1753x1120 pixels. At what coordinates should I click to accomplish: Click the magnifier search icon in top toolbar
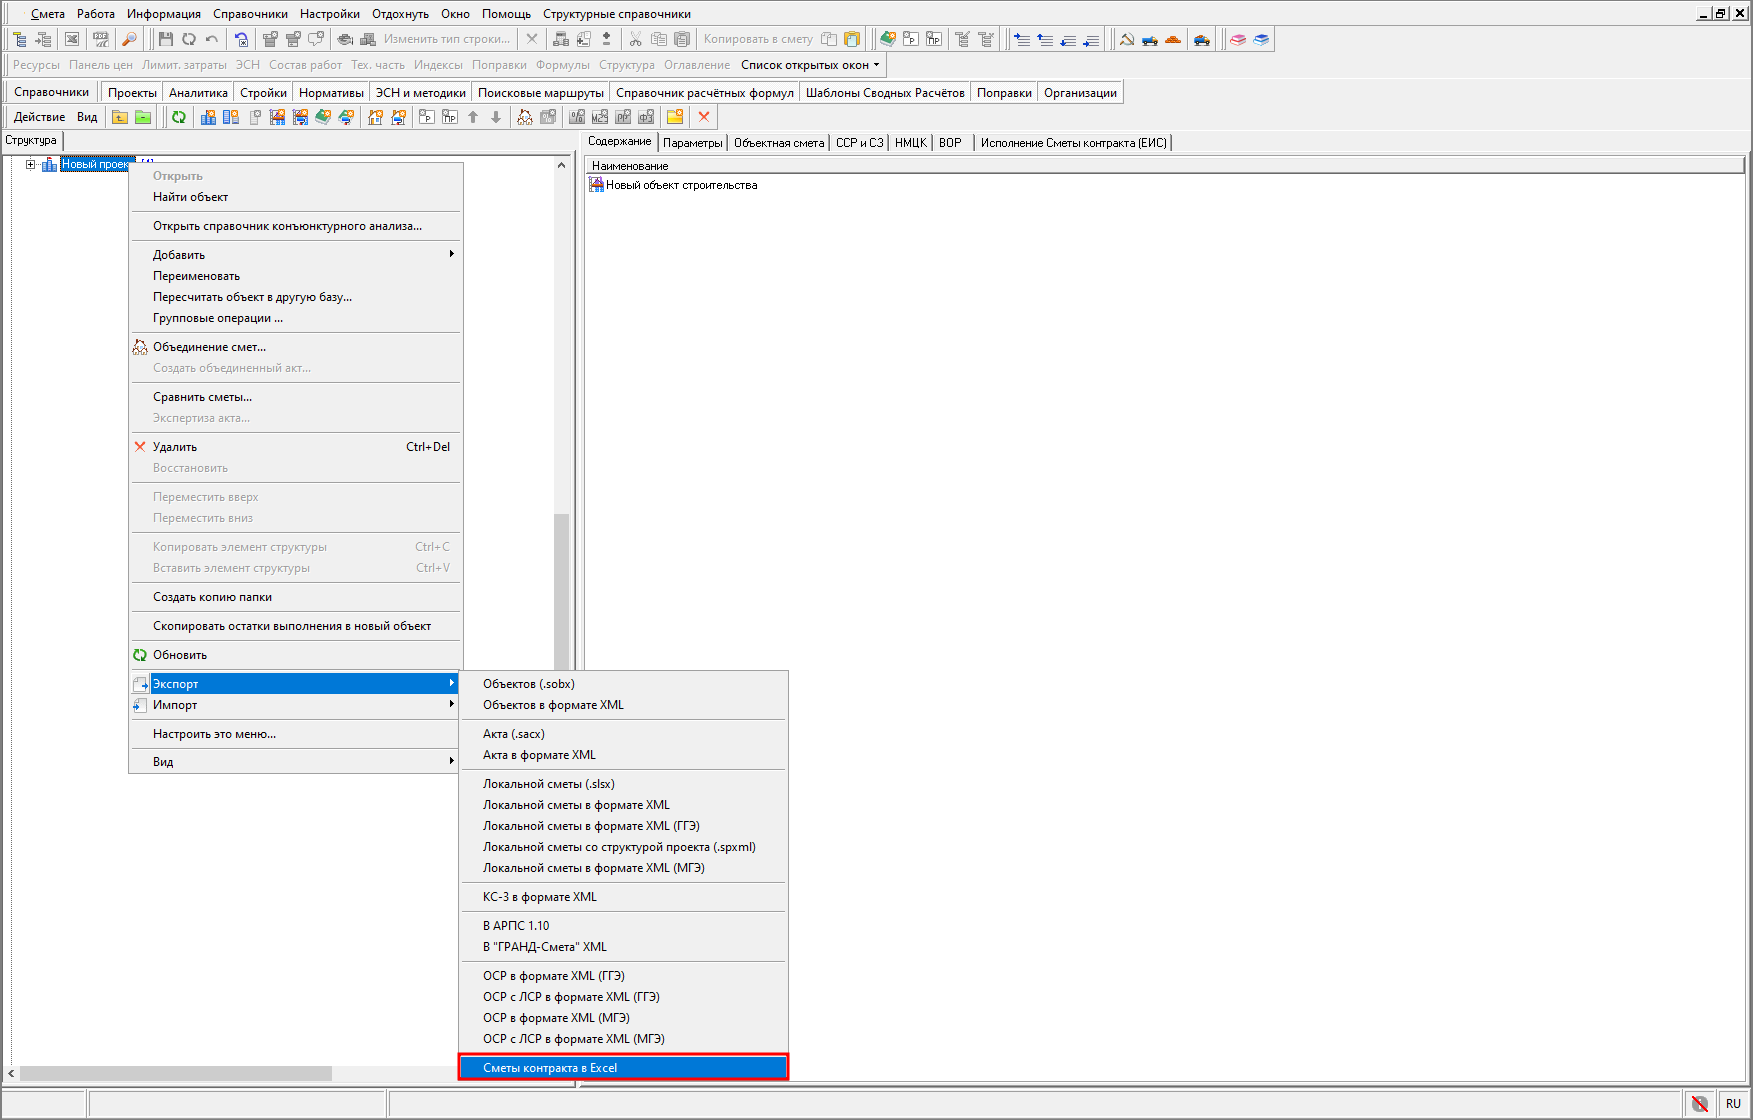pos(129,39)
